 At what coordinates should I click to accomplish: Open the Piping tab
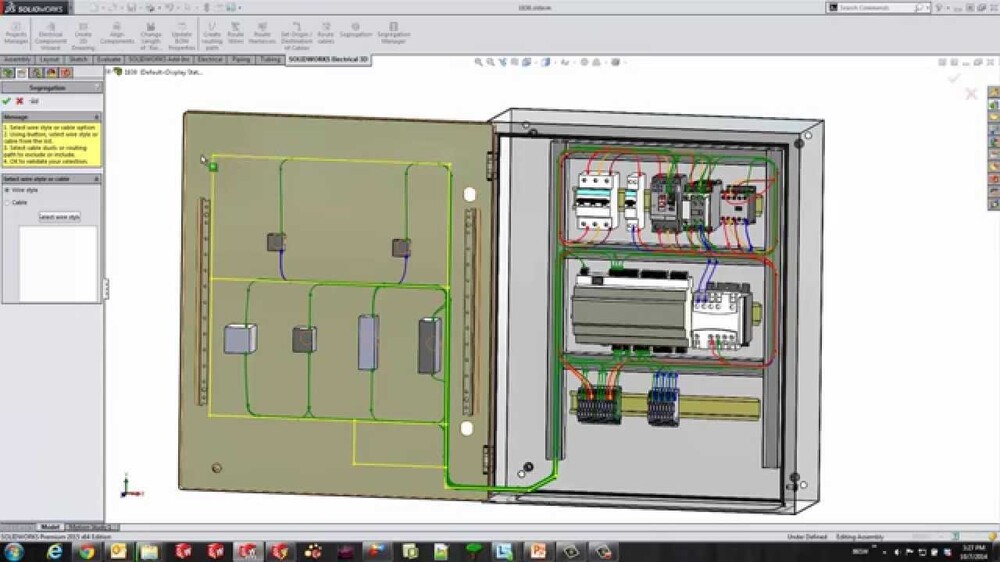pos(241,60)
